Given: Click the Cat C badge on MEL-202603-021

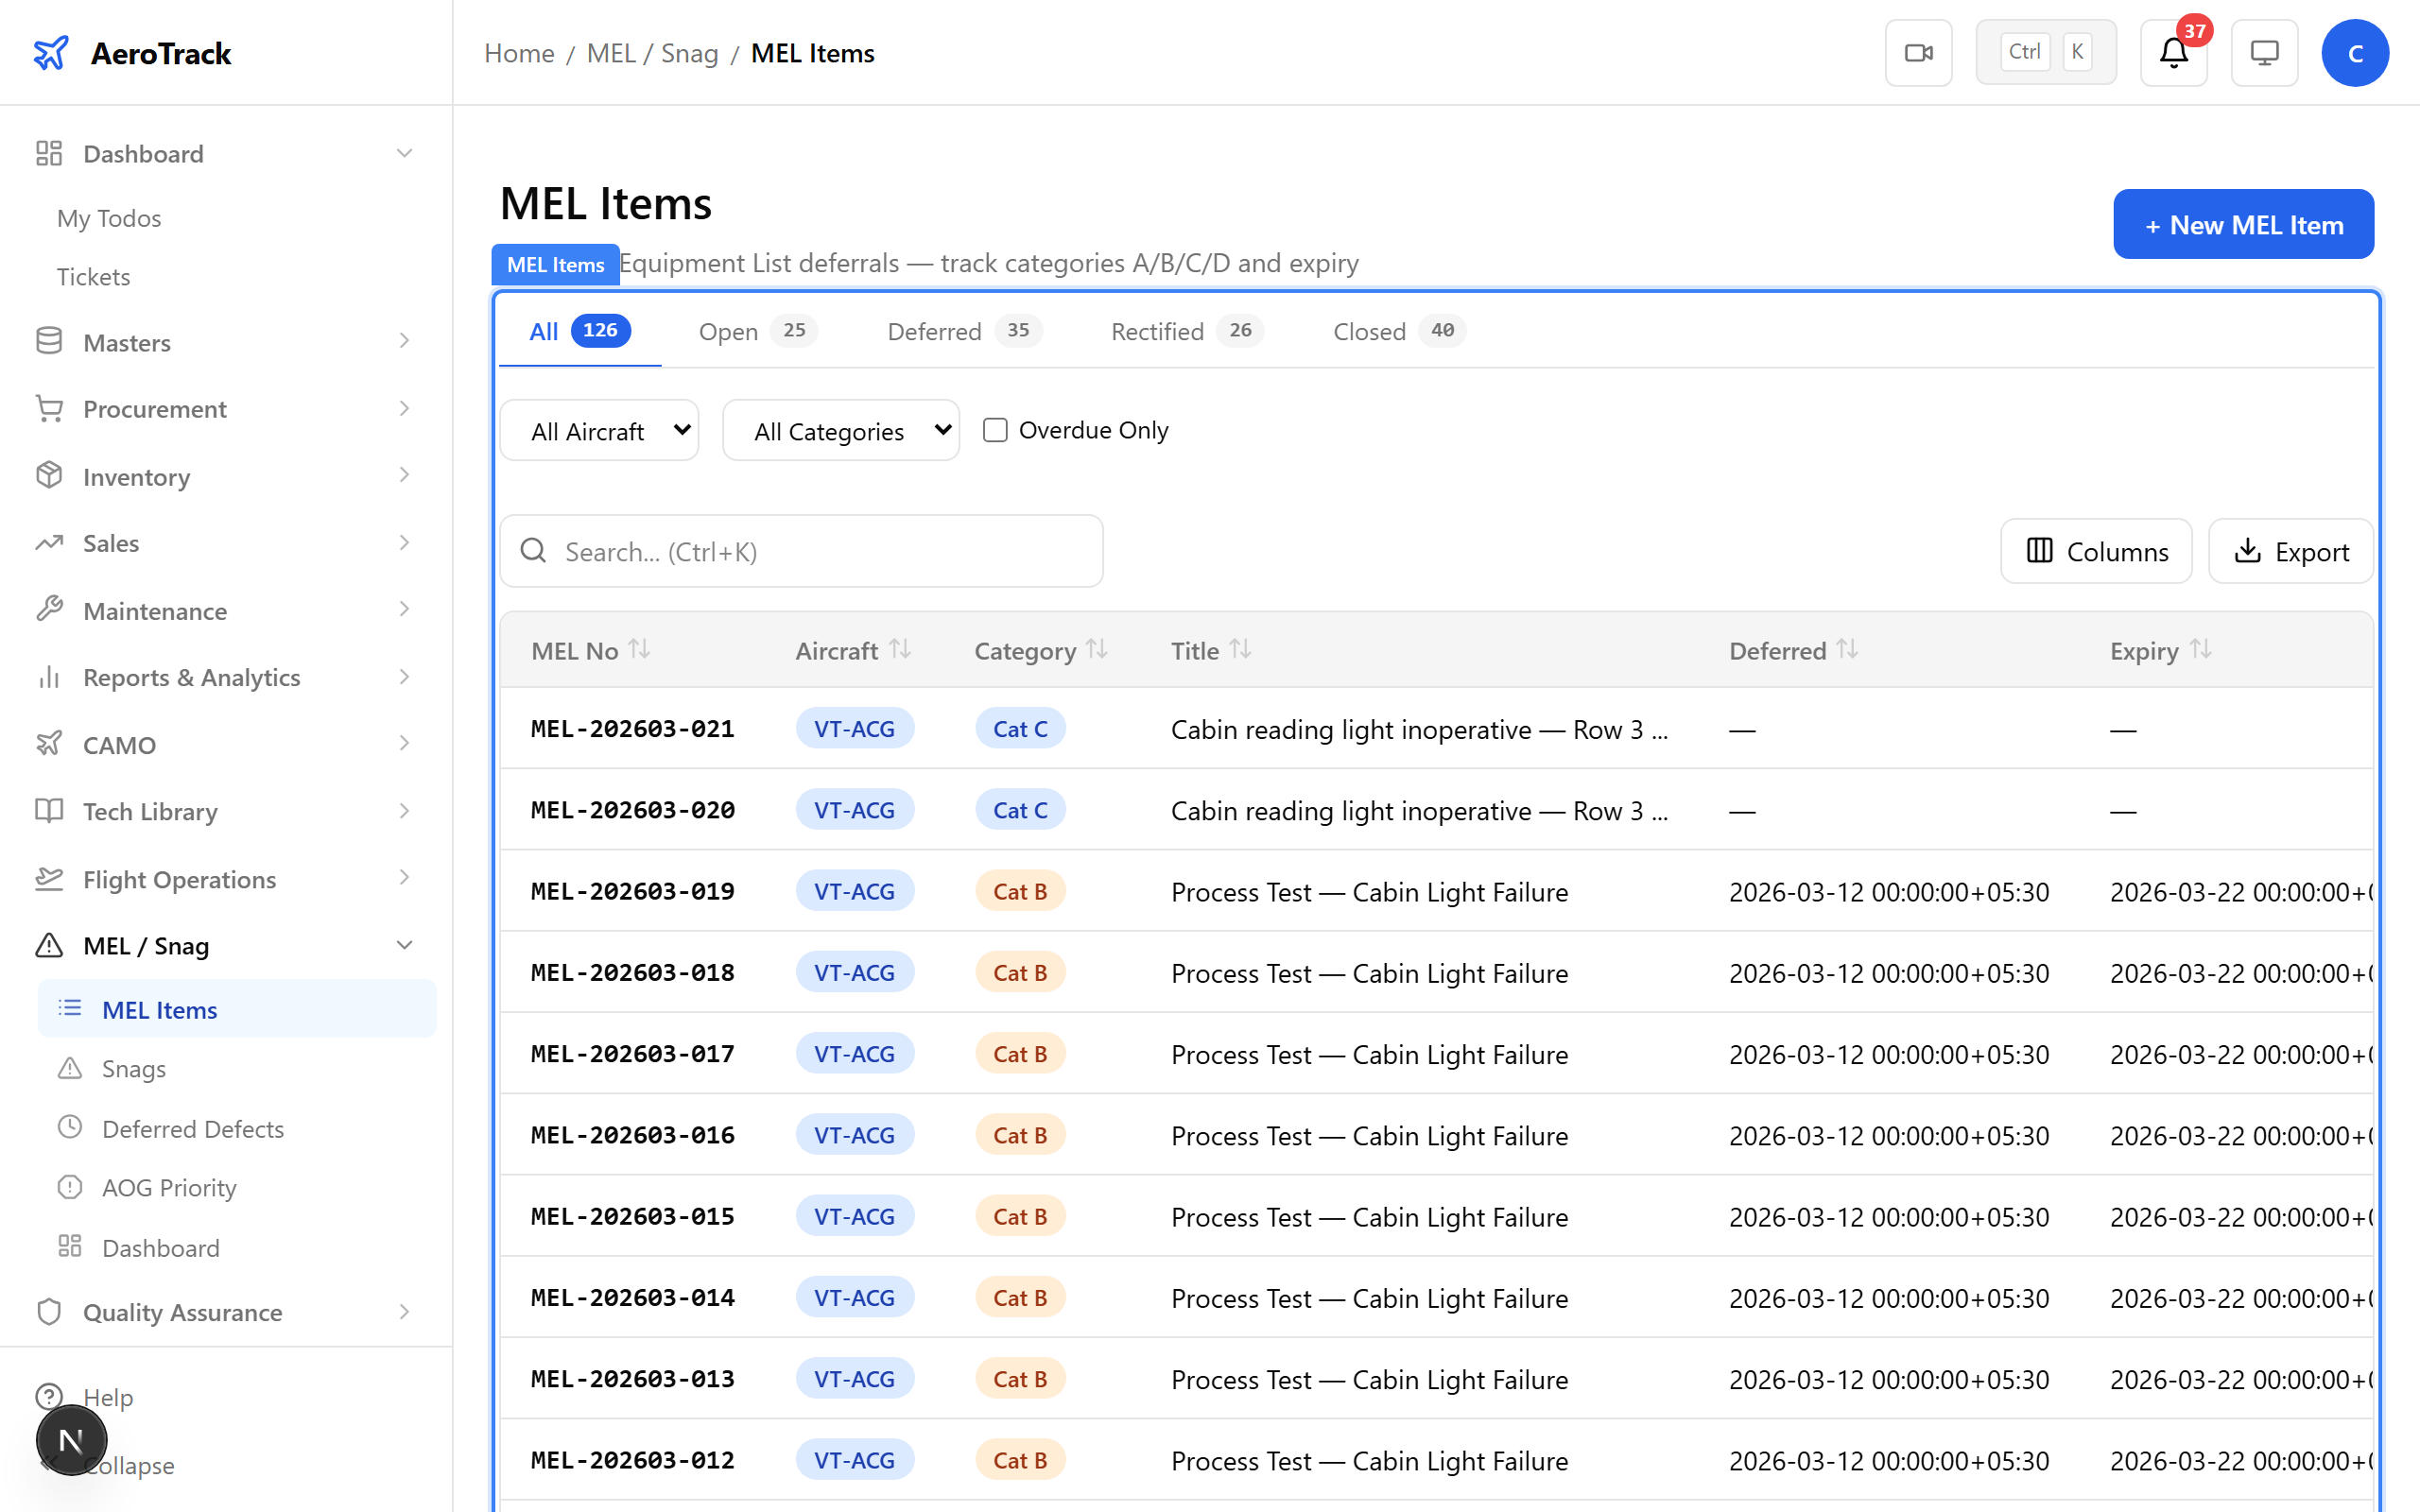Looking at the screenshot, I should pos(1020,728).
